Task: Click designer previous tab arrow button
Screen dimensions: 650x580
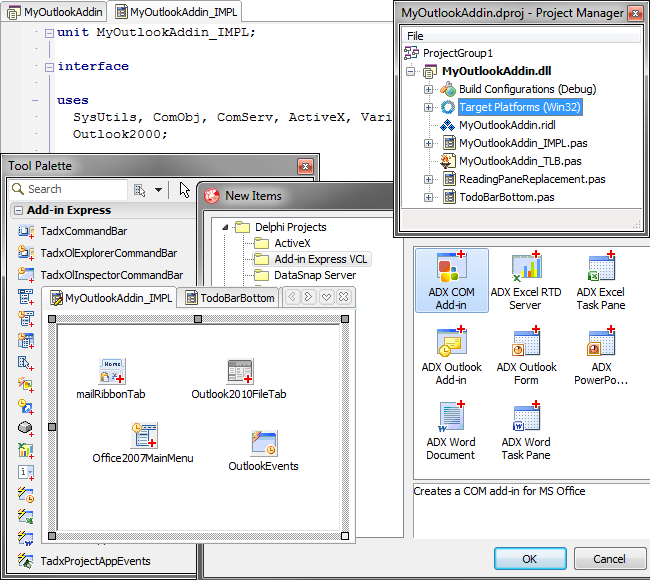Action: tap(292, 297)
